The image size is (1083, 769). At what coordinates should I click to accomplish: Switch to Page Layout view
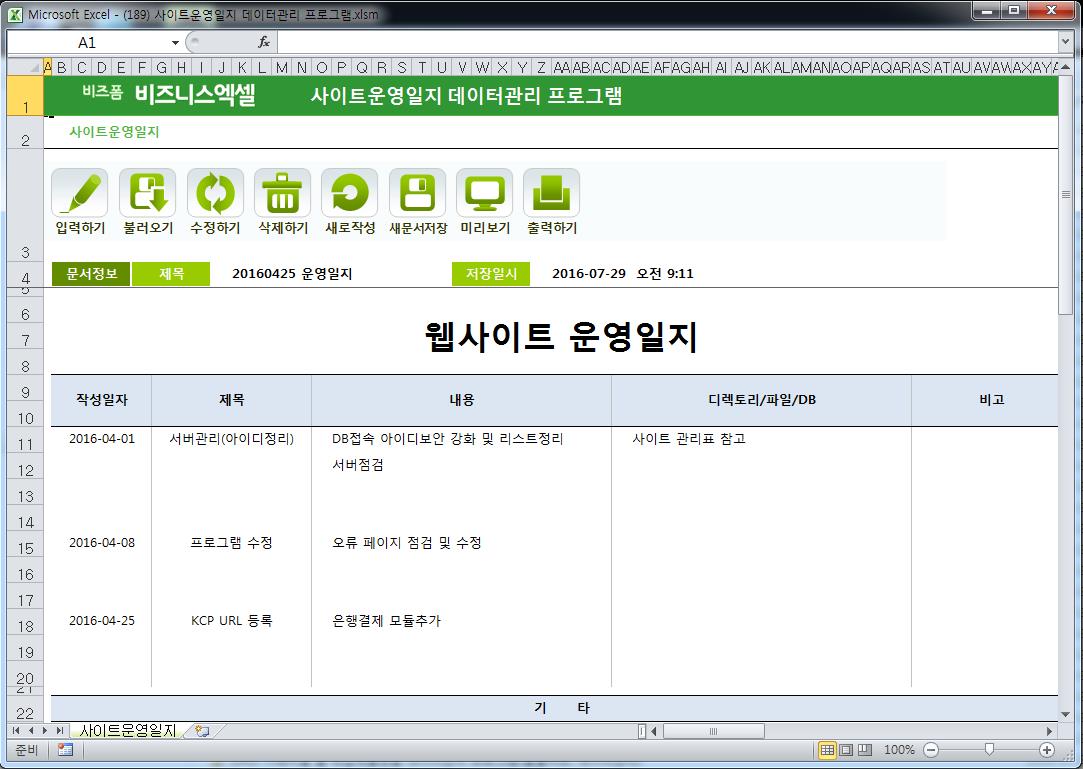coord(846,750)
